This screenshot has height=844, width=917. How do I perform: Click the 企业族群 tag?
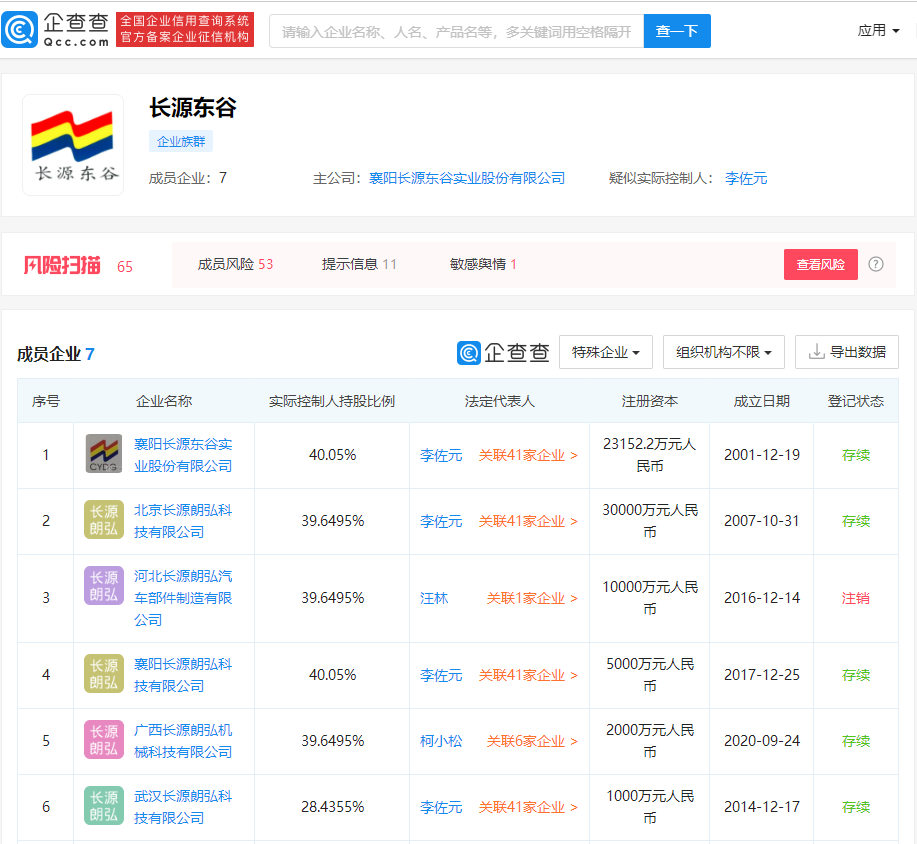coord(181,142)
